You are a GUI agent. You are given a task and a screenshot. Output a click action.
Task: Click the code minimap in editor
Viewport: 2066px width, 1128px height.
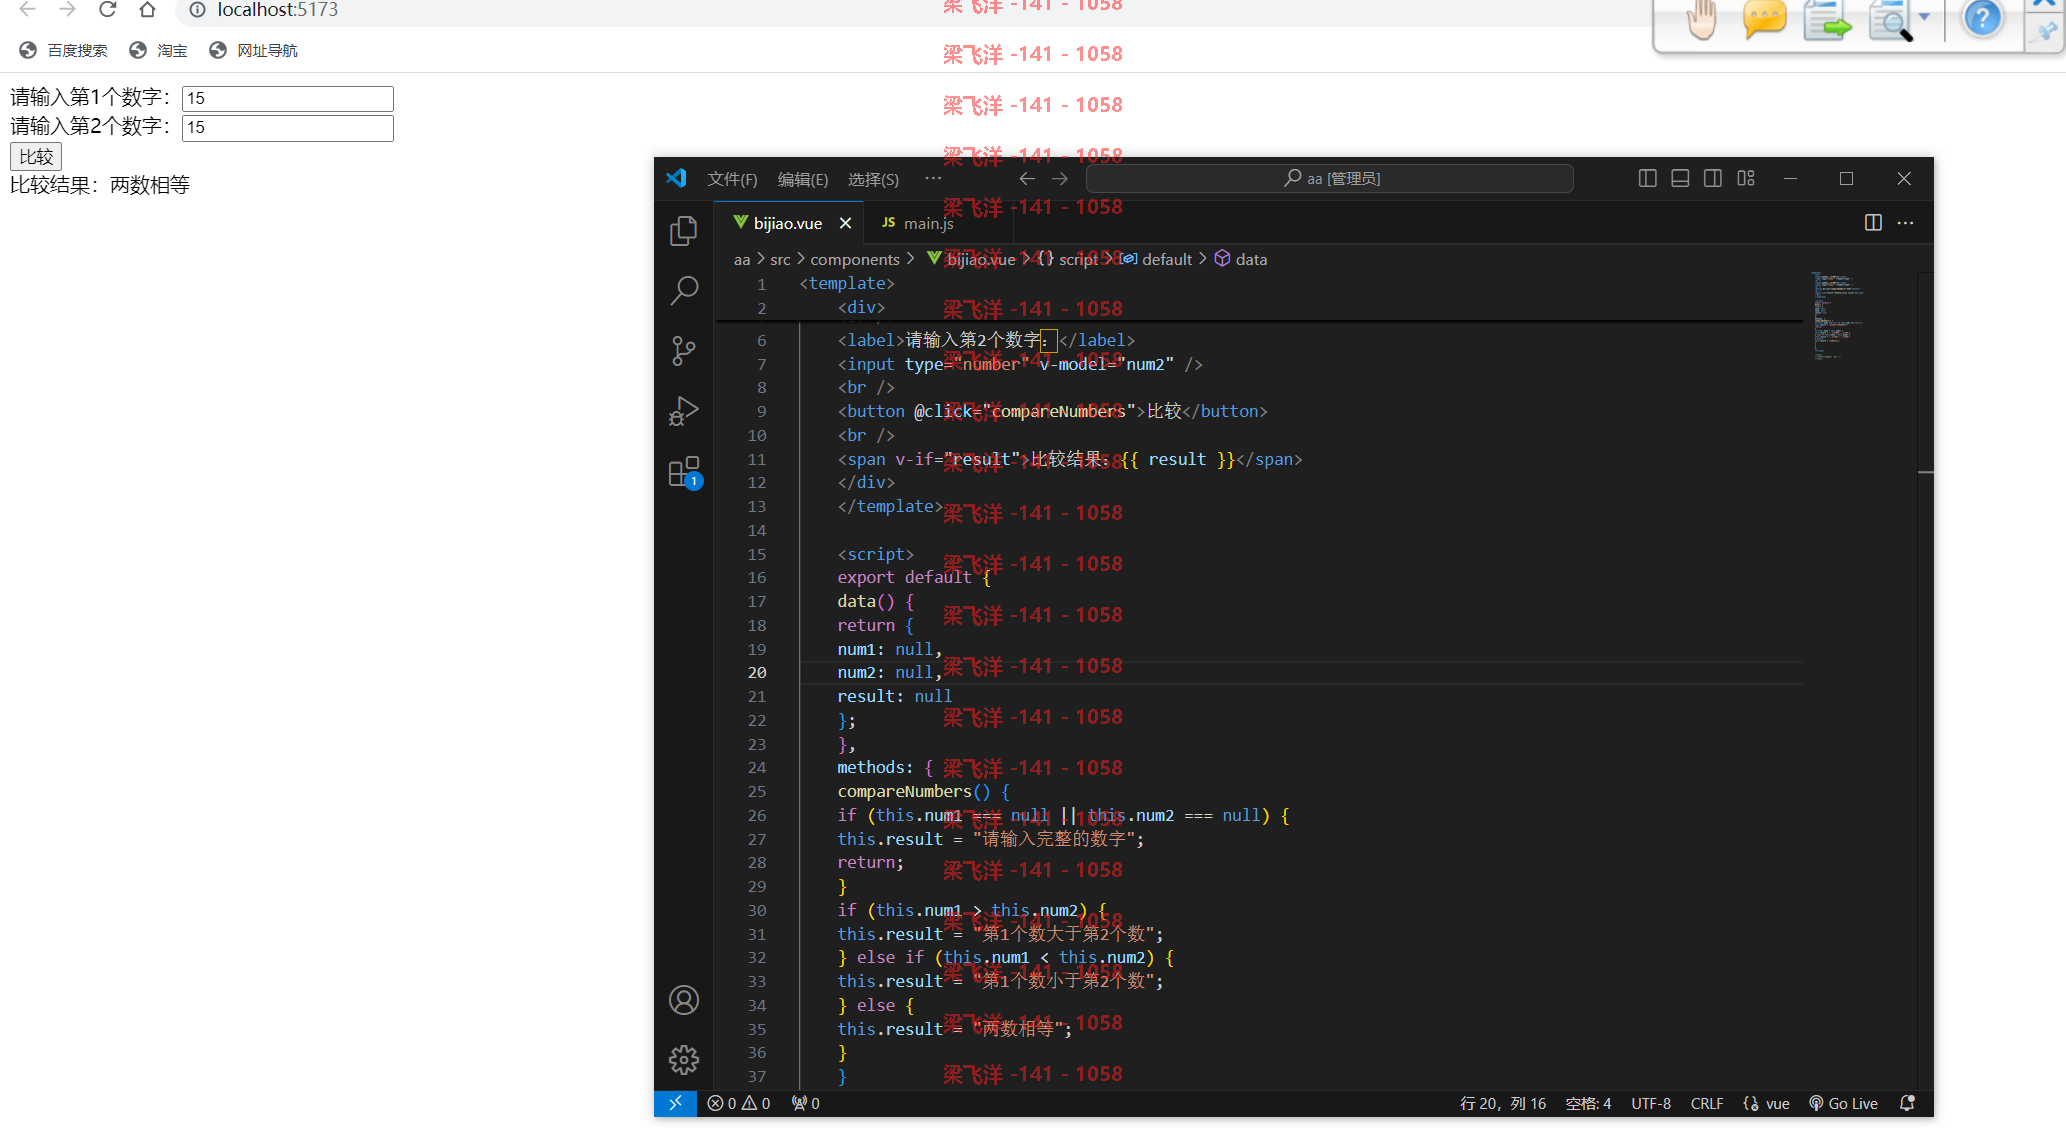pyautogui.click(x=1858, y=315)
